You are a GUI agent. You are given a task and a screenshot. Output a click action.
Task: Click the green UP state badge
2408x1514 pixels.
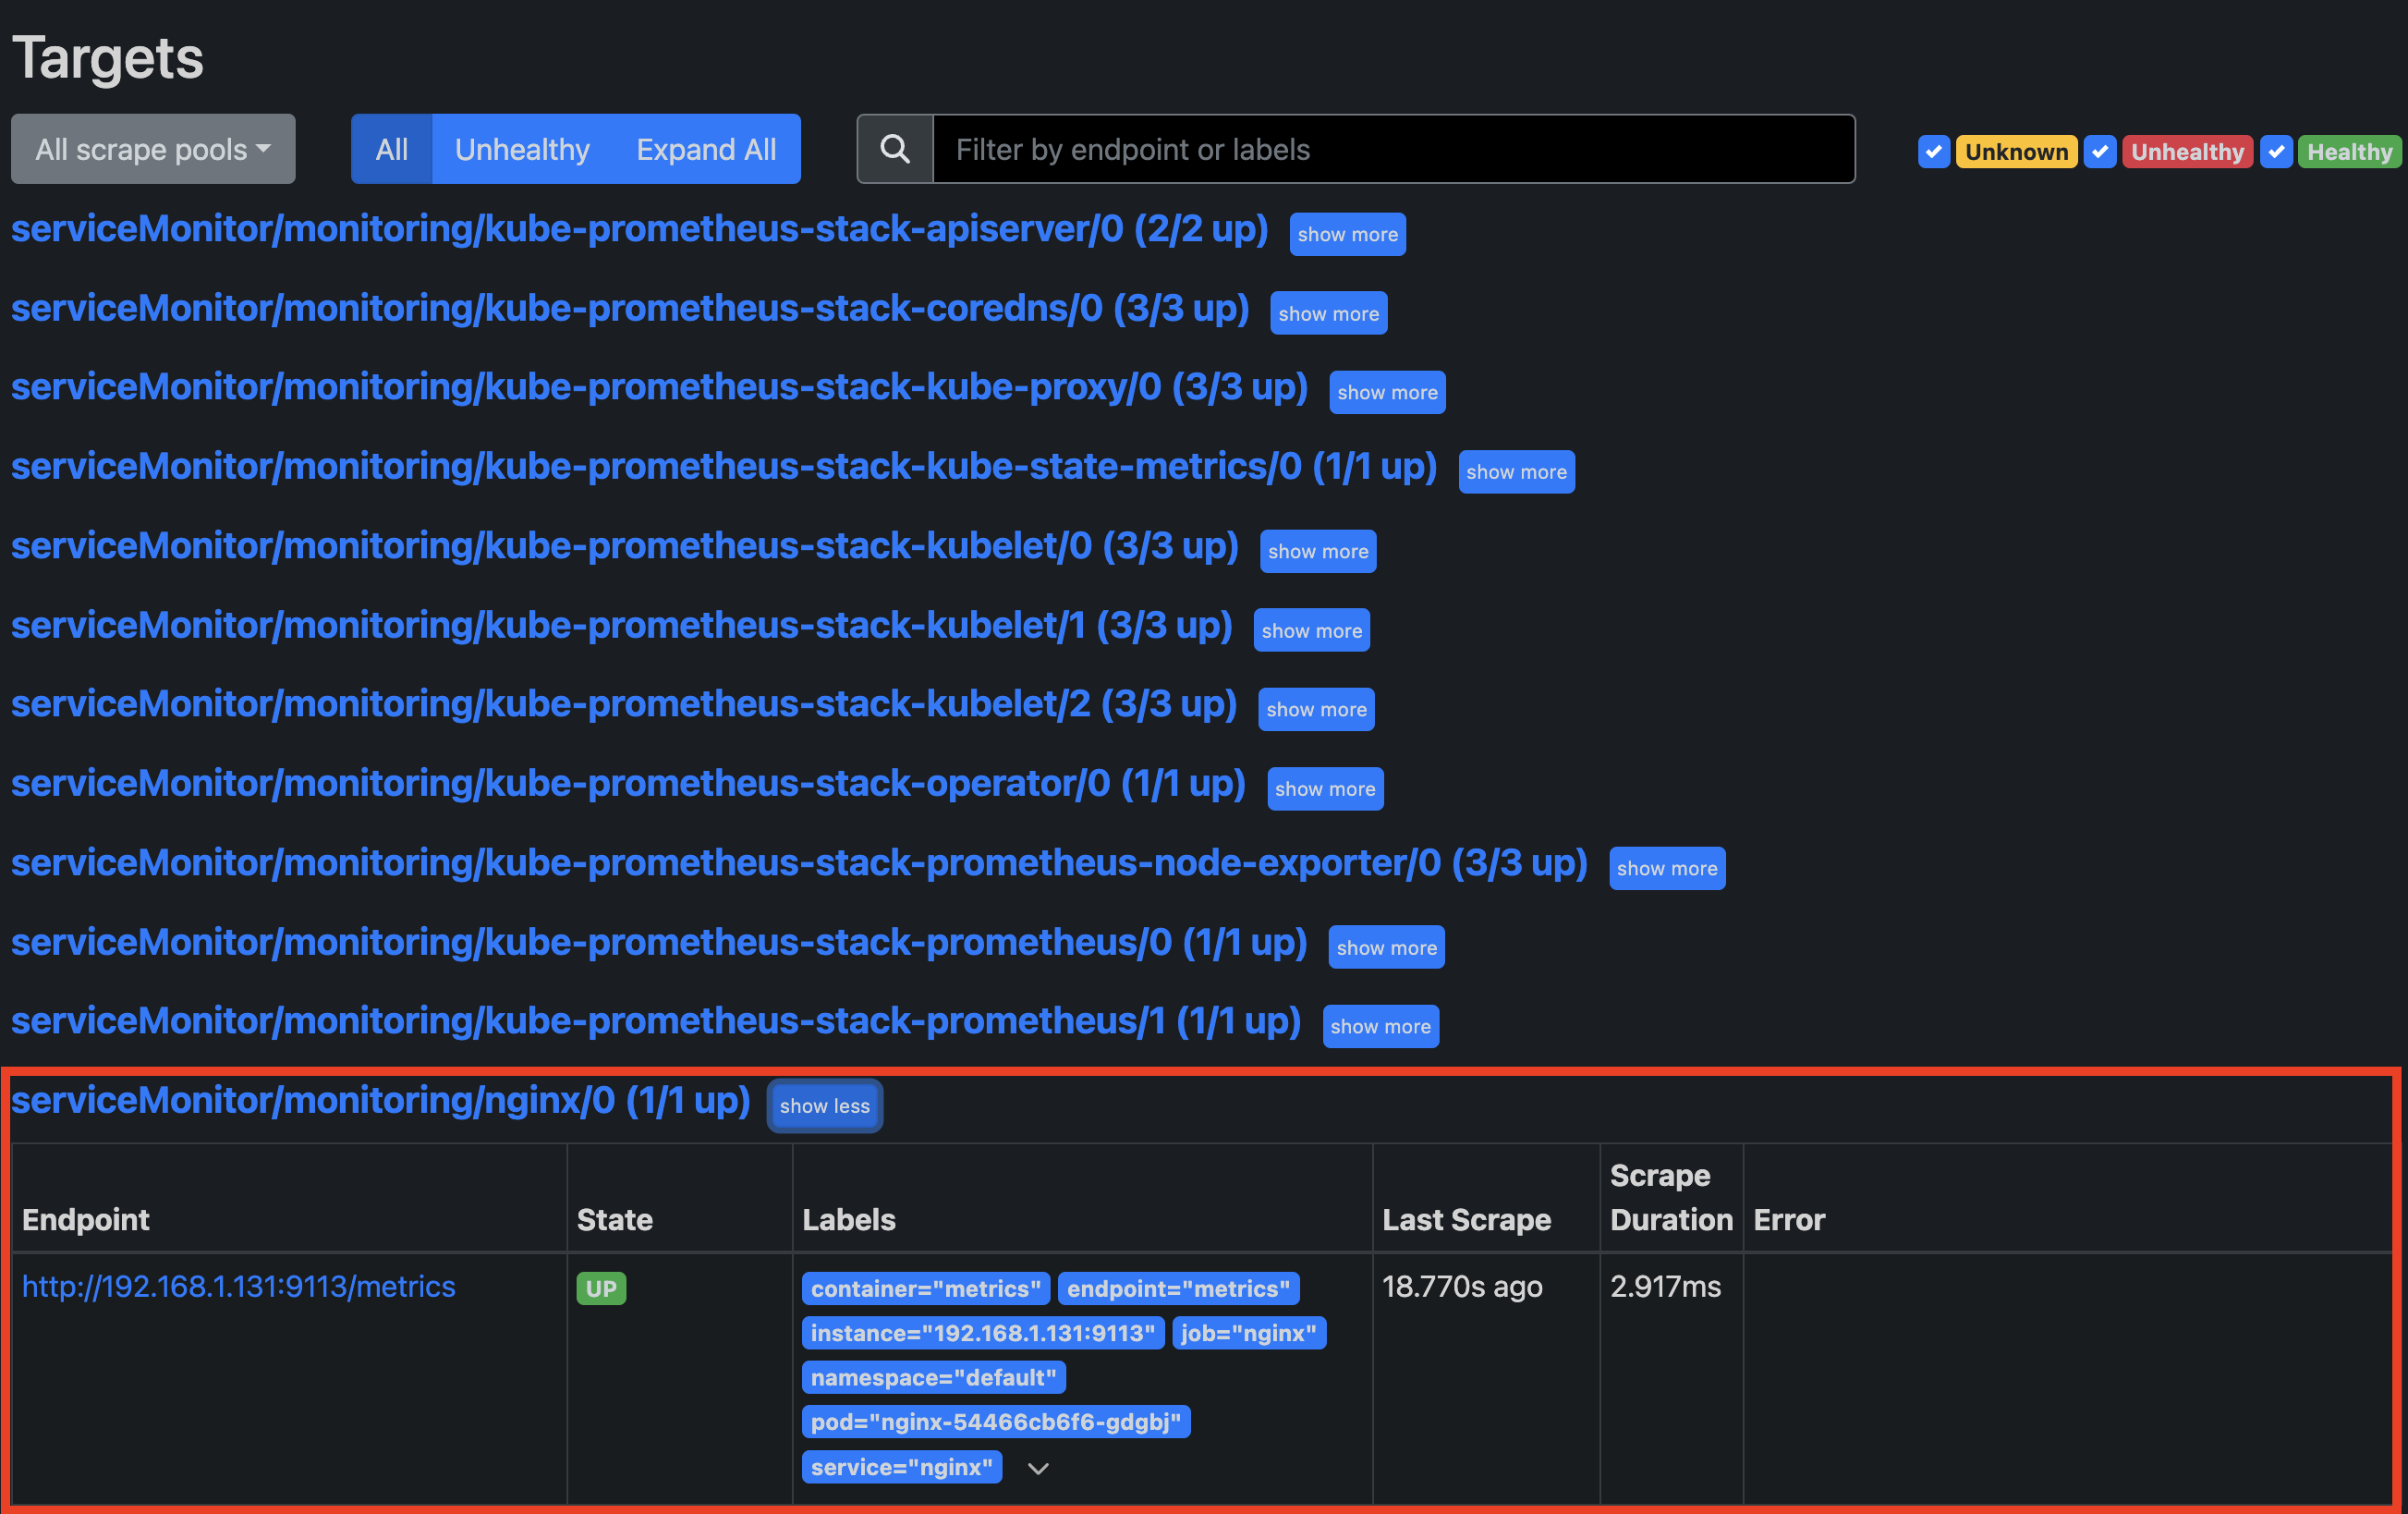(x=601, y=1288)
